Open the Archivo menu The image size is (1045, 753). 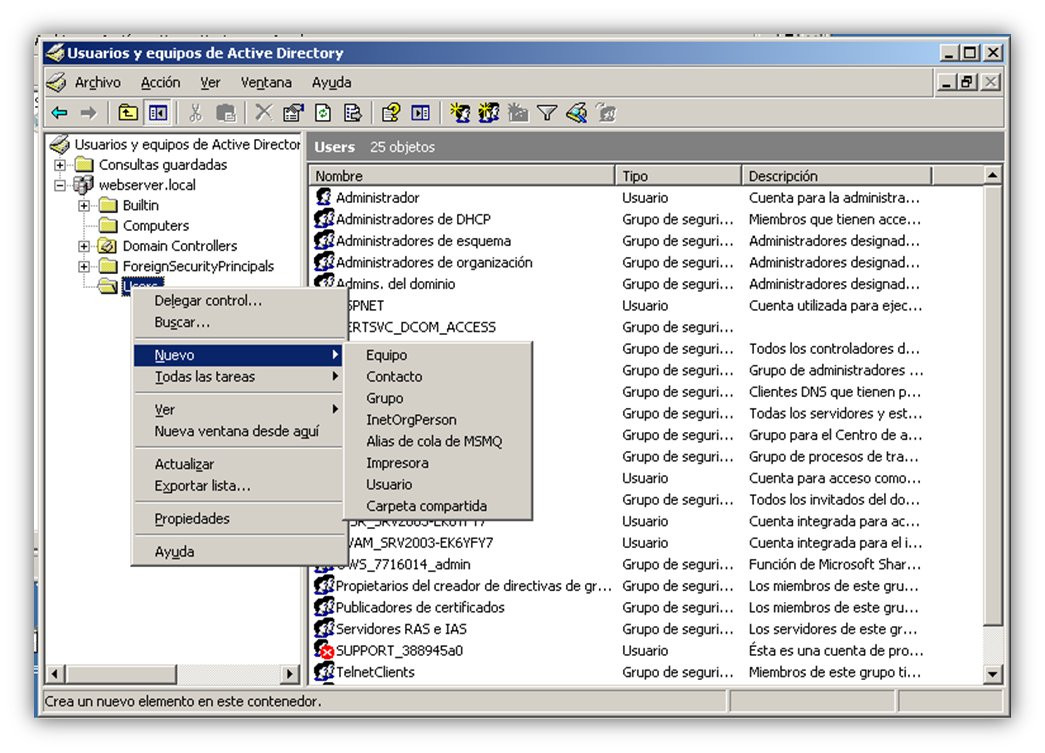click(x=97, y=83)
